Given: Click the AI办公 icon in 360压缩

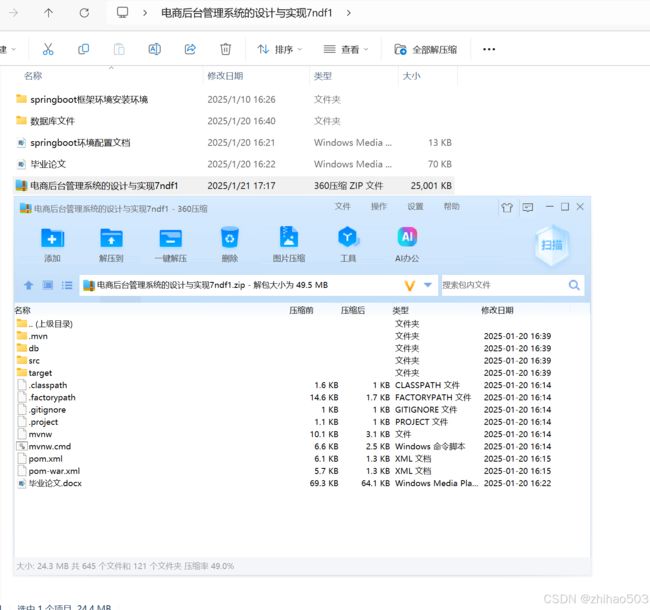Looking at the screenshot, I should pyautogui.click(x=407, y=244).
